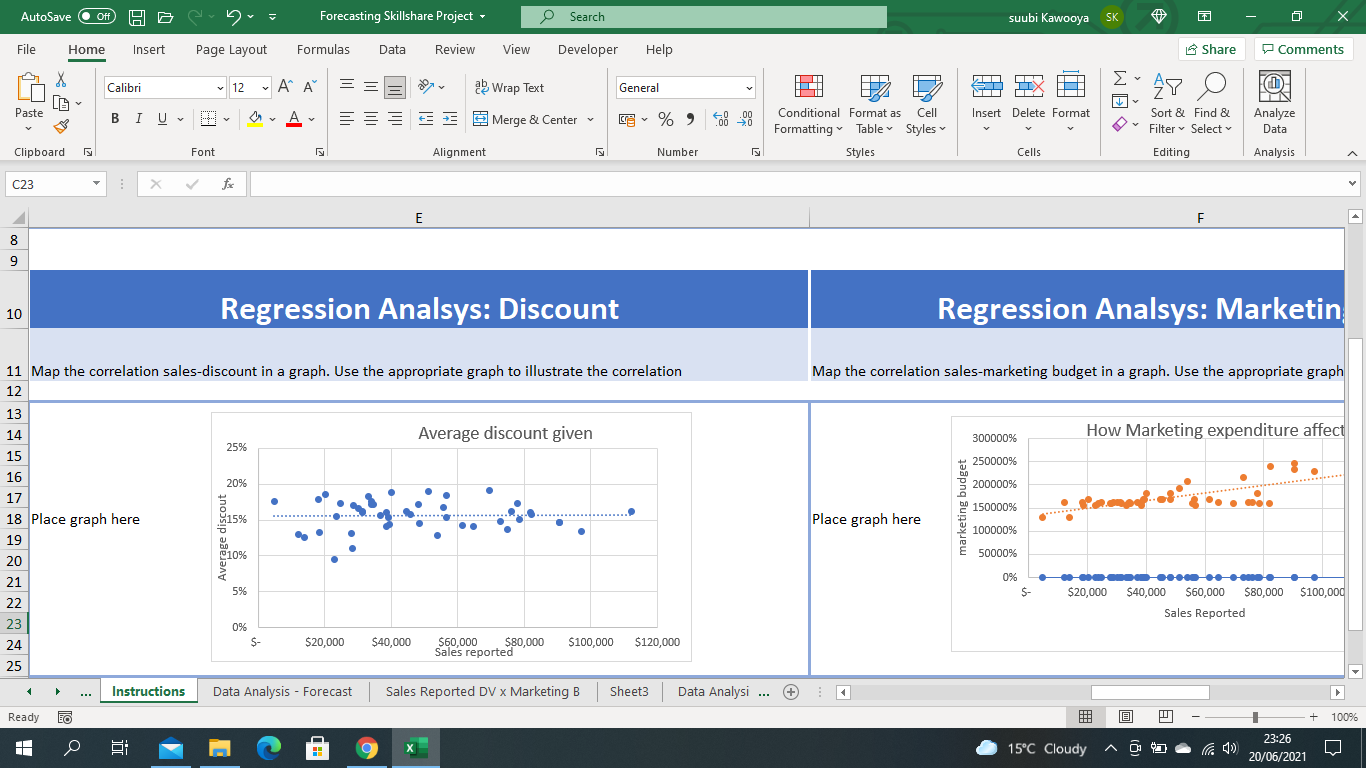Screen dimensions: 1366x768
Task: Open the font size 12 dropdown
Action: click(264, 88)
